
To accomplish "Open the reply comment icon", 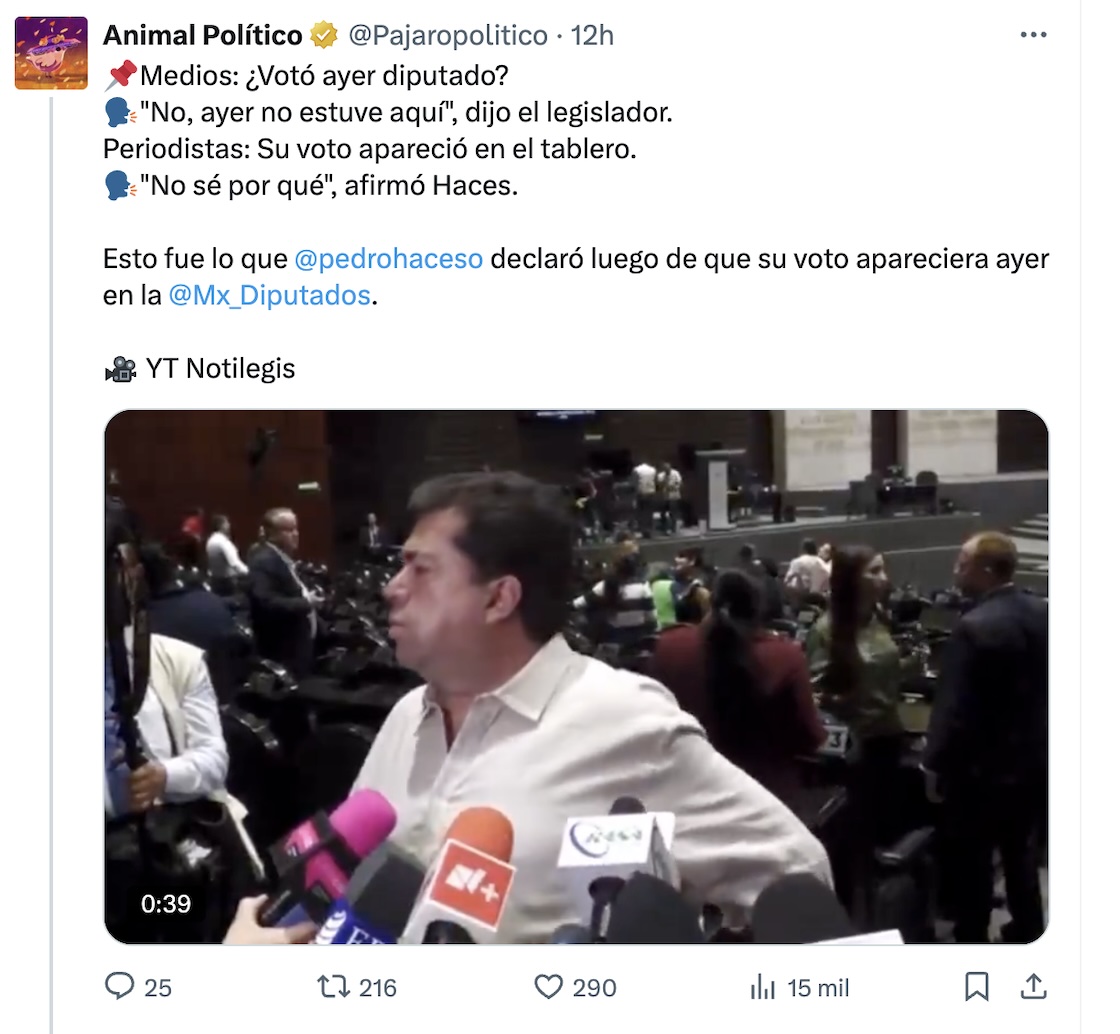I will coord(119,987).
